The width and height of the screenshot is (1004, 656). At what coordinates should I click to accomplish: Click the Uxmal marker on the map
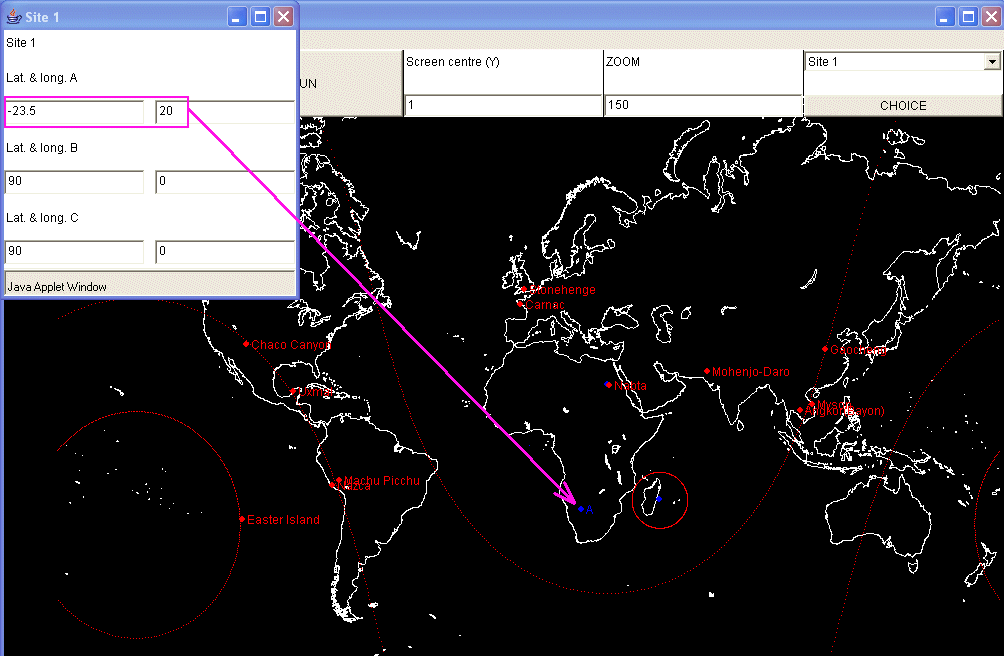(293, 391)
